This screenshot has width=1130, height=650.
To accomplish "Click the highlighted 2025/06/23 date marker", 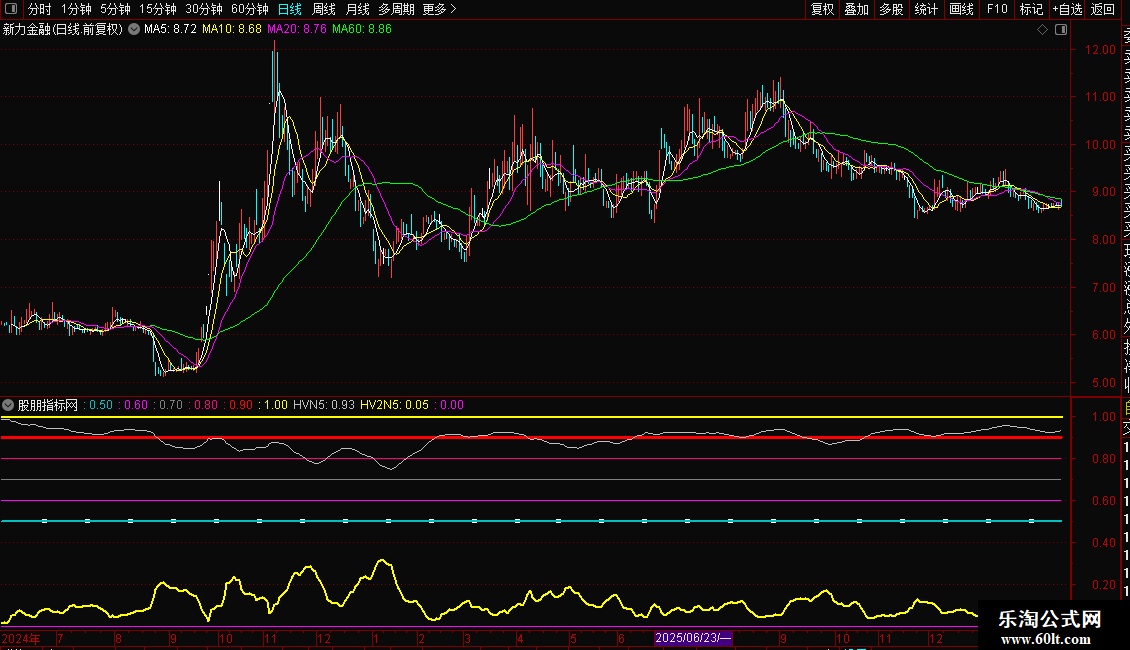I will coord(694,638).
